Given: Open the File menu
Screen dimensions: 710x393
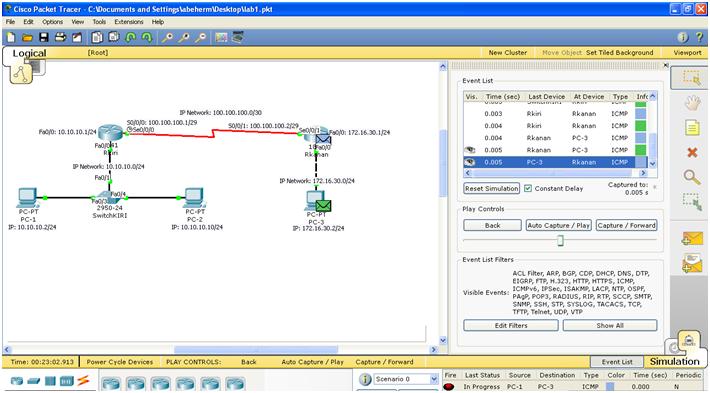Looking at the screenshot, I should [10, 22].
